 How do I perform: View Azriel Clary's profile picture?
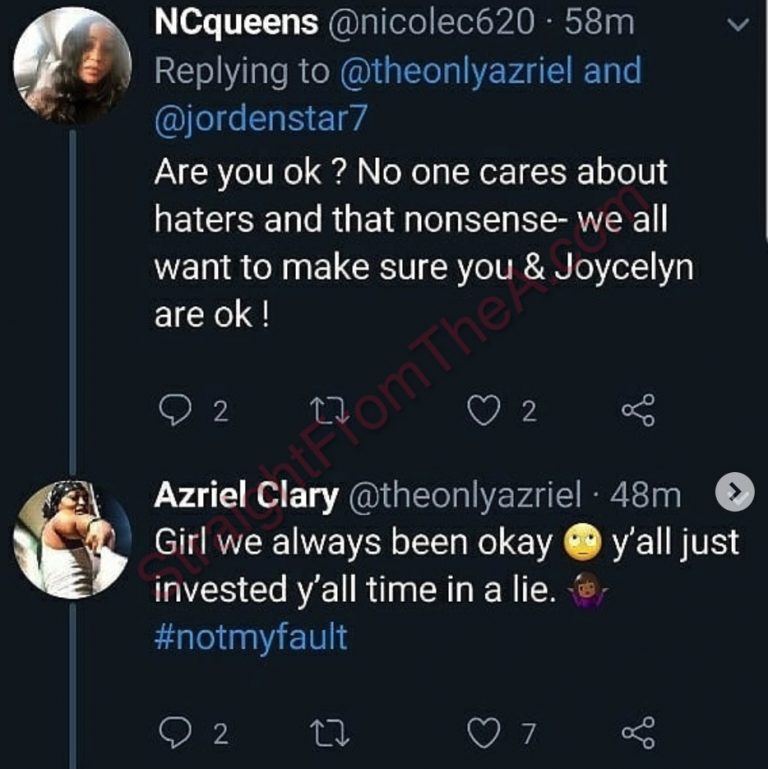coord(71,540)
